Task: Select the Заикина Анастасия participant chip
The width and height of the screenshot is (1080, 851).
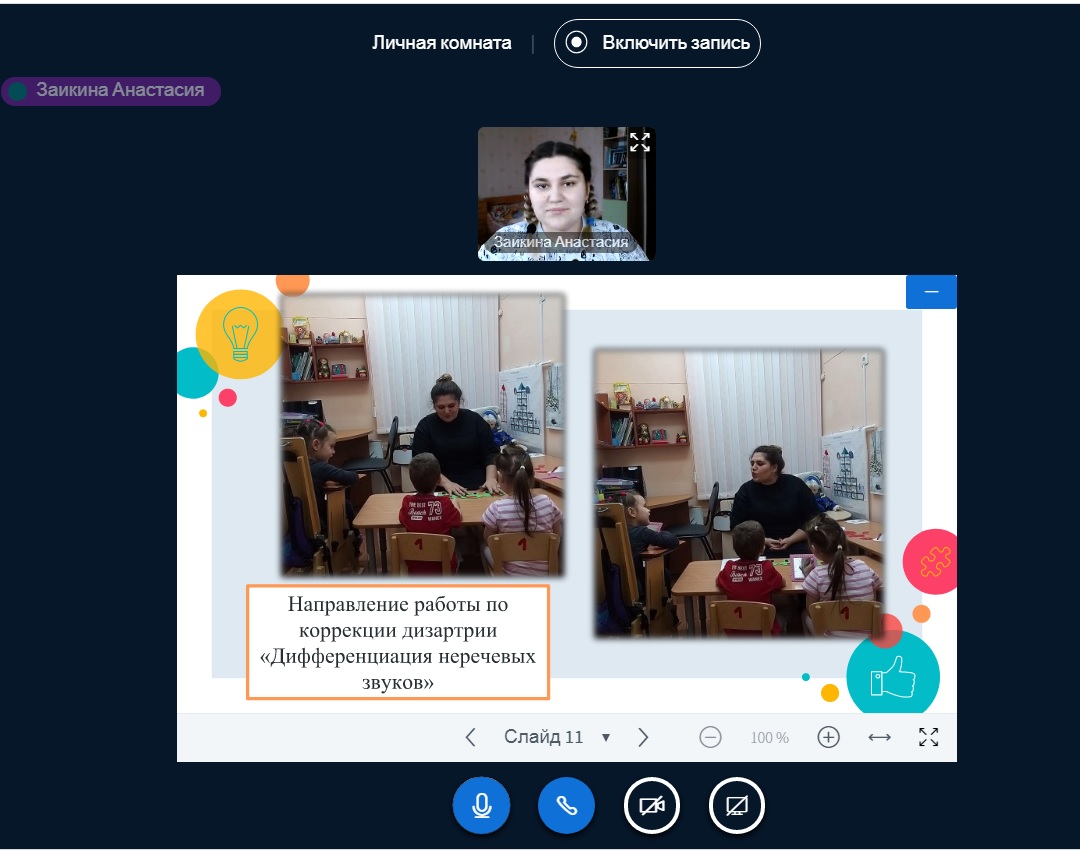Action: tap(111, 91)
